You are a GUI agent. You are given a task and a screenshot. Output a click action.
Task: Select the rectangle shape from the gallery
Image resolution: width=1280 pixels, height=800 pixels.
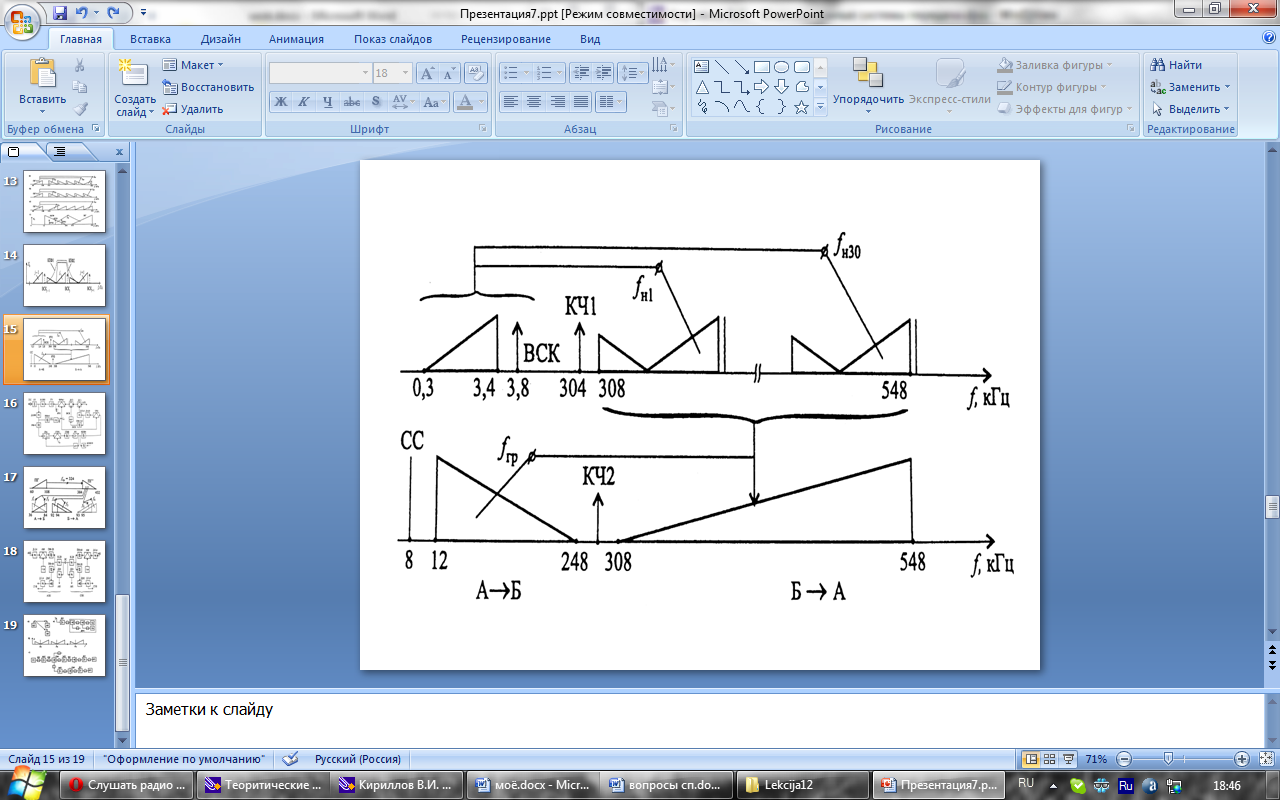[x=761, y=67]
